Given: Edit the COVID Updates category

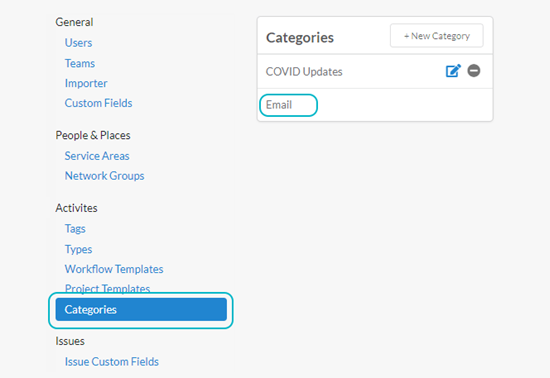Looking at the screenshot, I should click(453, 71).
